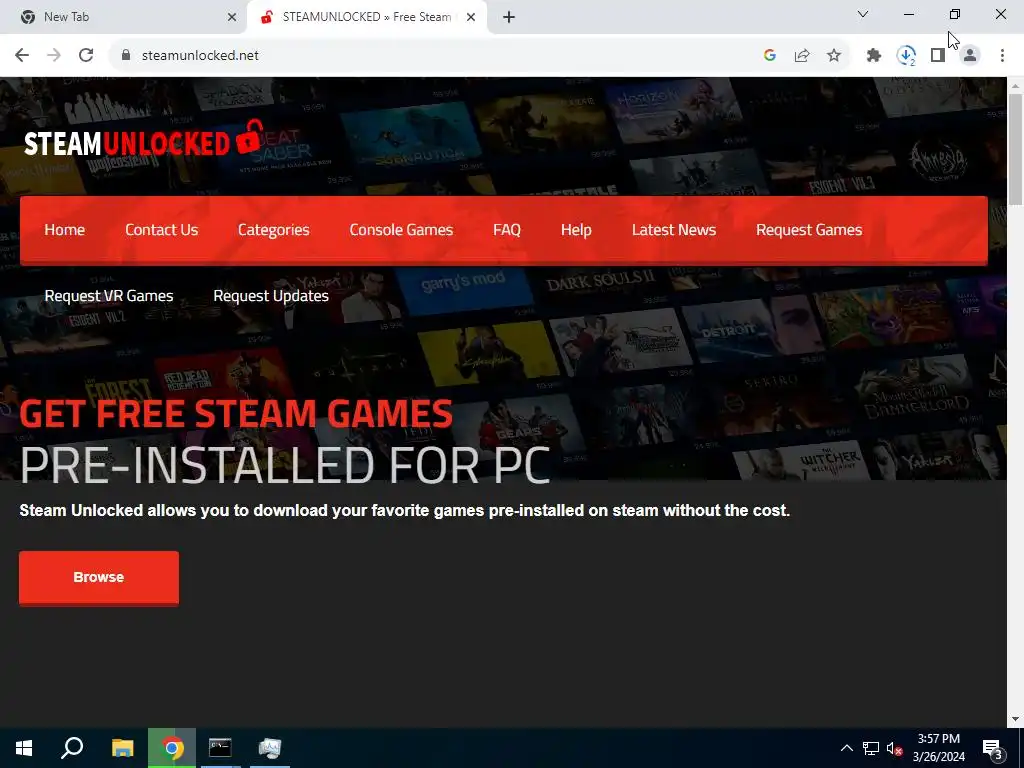Reload the steamunlocked.net page
1024x768 pixels.
point(86,56)
